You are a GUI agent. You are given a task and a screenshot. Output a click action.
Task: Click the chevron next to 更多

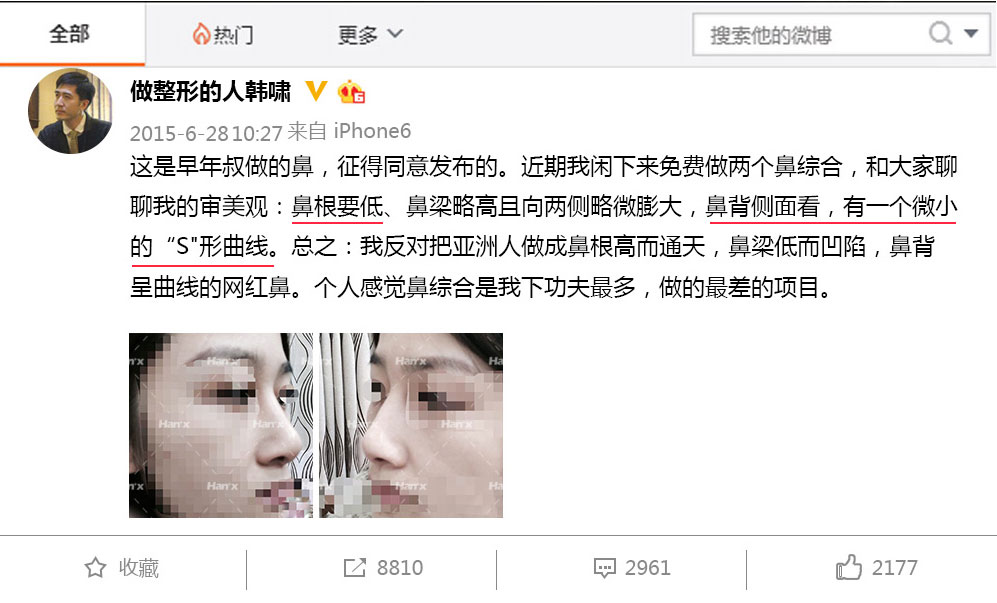pos(395,33)
